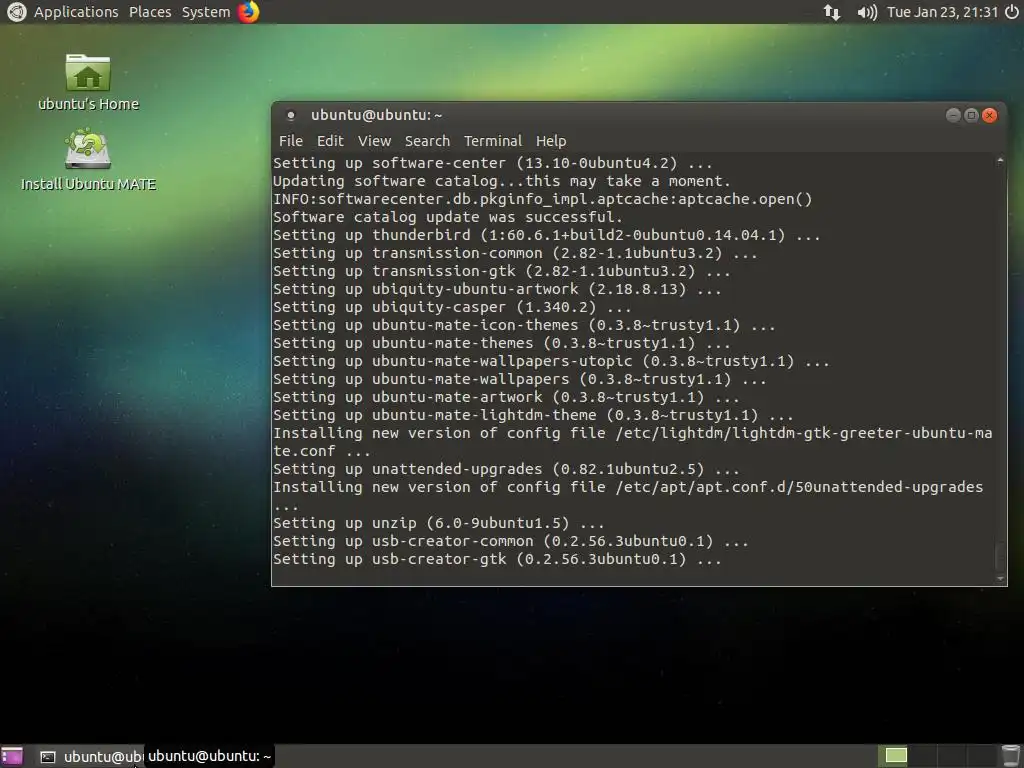Viewport: 1024px width, 768px height.
Task: Open the Ubuntu MATE logo menu icon
Action: click(x=16, y=12)
